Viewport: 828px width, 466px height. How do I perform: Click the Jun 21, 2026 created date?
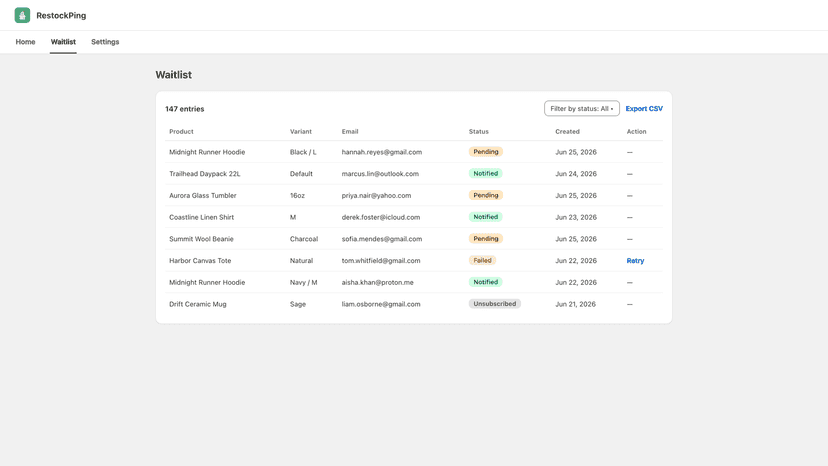575,304
